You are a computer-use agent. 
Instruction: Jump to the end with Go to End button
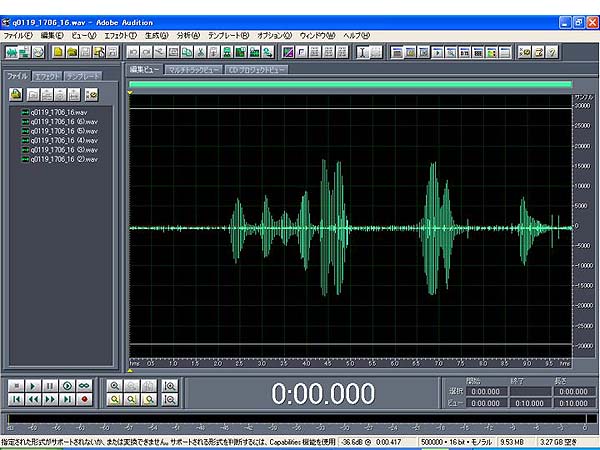pyautogui.click(x=67, y=399)
